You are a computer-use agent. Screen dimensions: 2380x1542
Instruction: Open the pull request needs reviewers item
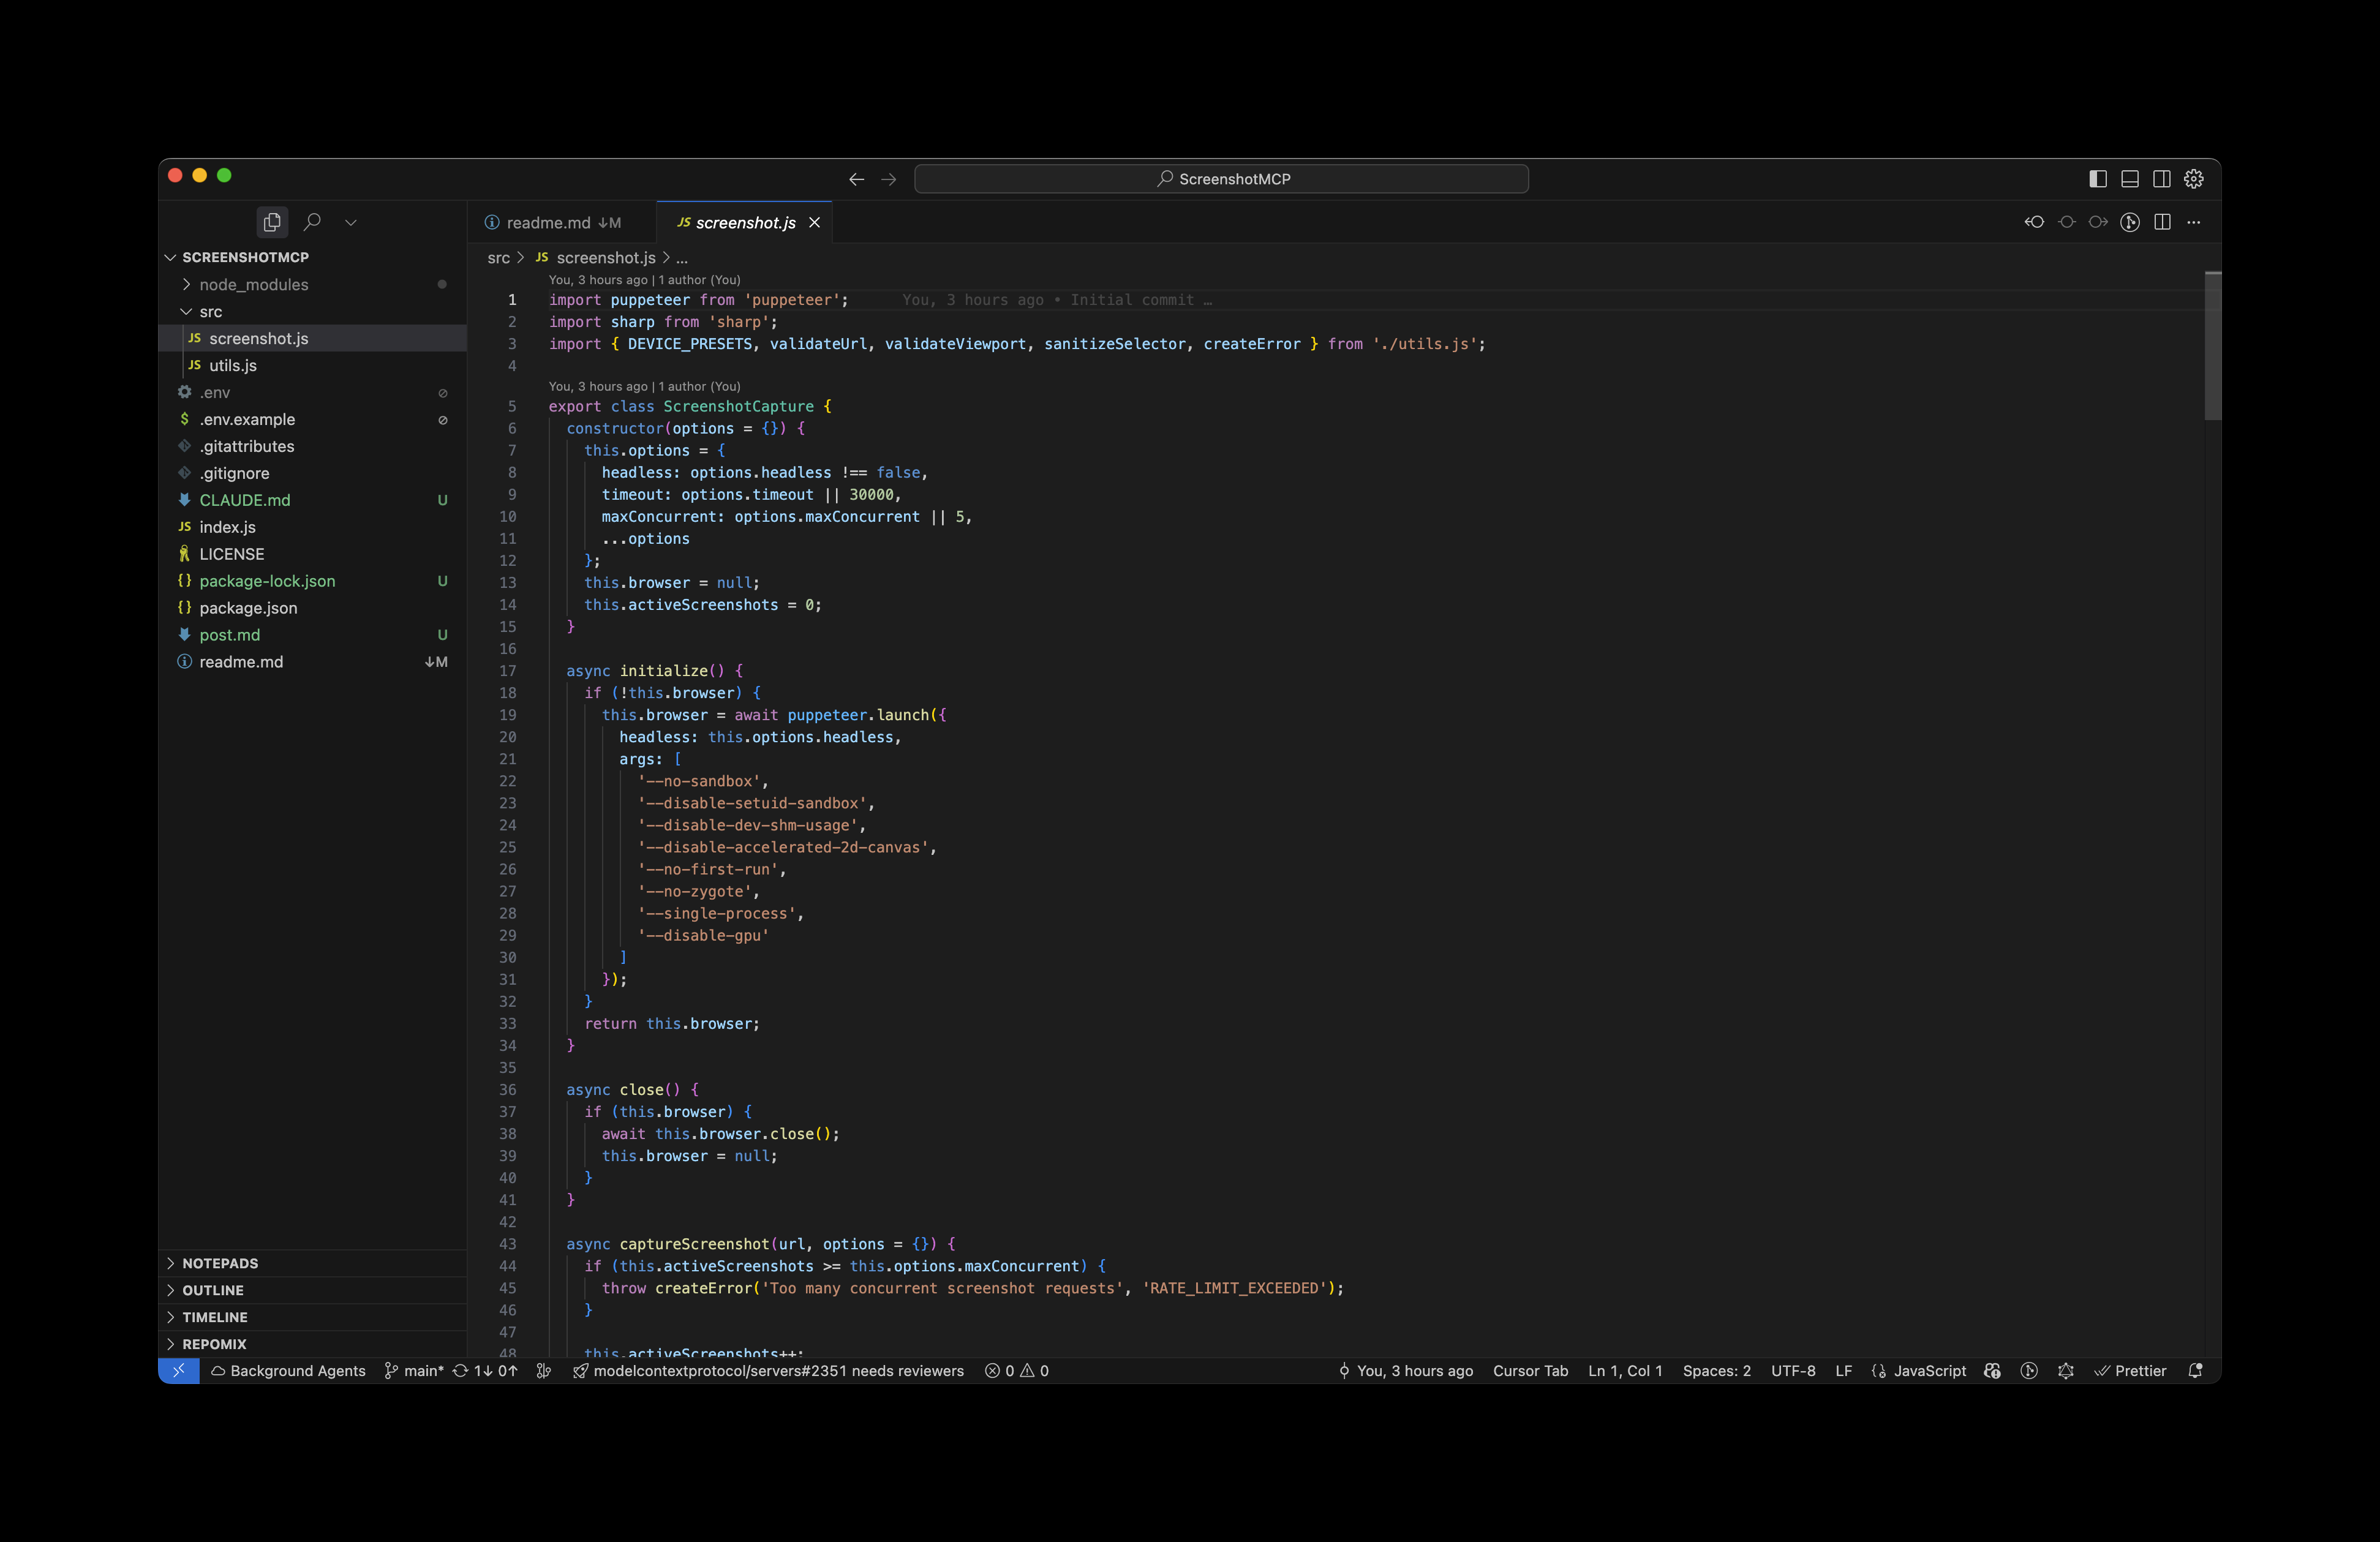click(x=768, y=1371)
